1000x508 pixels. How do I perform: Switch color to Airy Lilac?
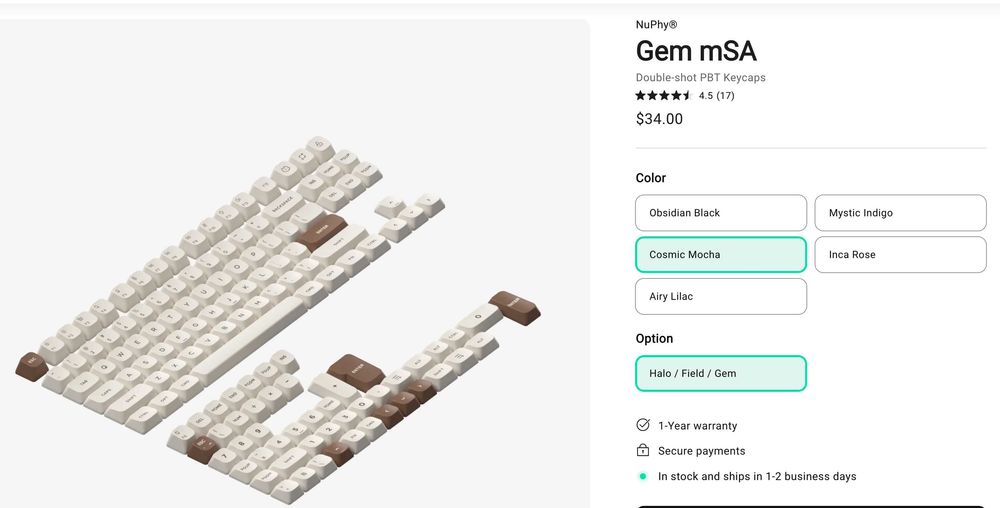tap(721, 297)
